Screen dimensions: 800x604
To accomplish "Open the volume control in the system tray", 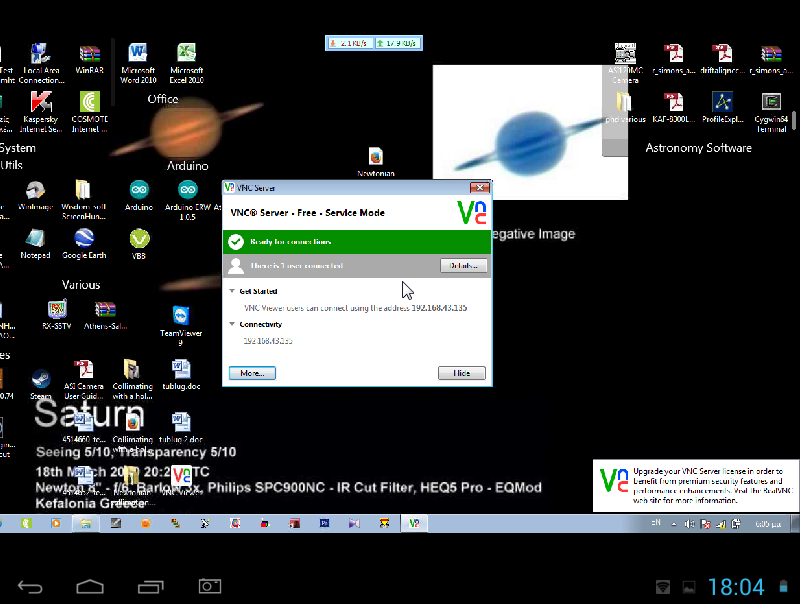I will click(689, 524).
